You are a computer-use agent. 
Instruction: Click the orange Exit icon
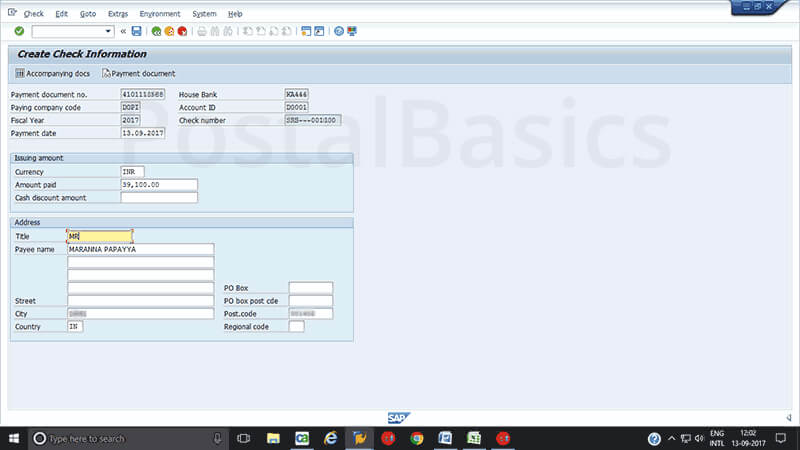(x=169, y=32)
